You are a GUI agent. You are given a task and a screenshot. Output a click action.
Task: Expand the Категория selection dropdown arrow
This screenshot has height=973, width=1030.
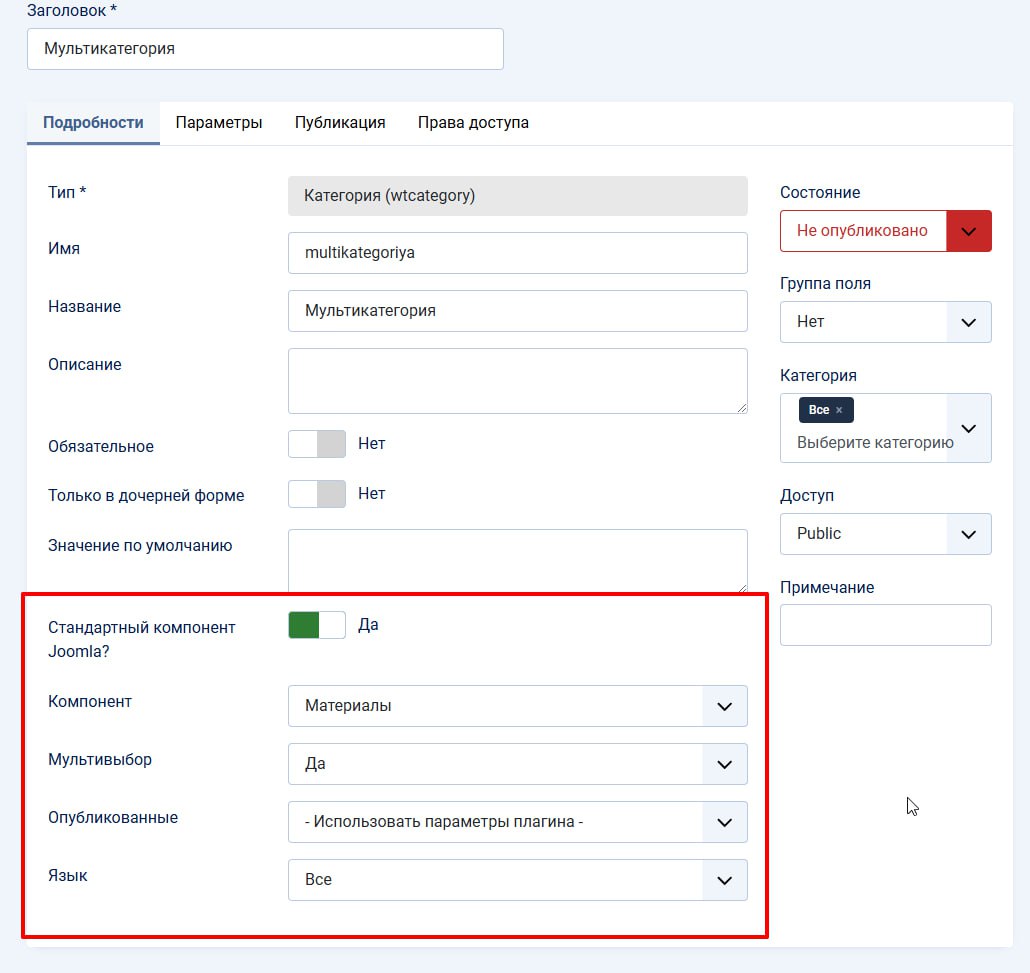click(x=969, y=428)
